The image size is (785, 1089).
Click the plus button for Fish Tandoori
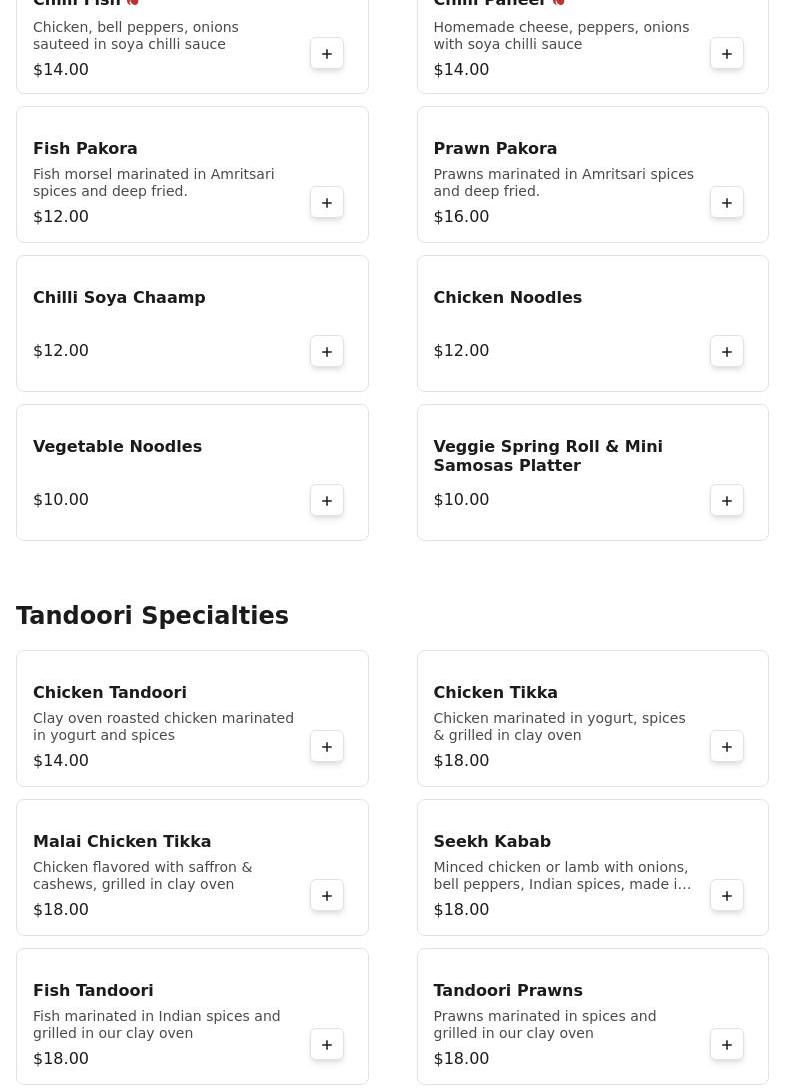[x=327, y=1045]
